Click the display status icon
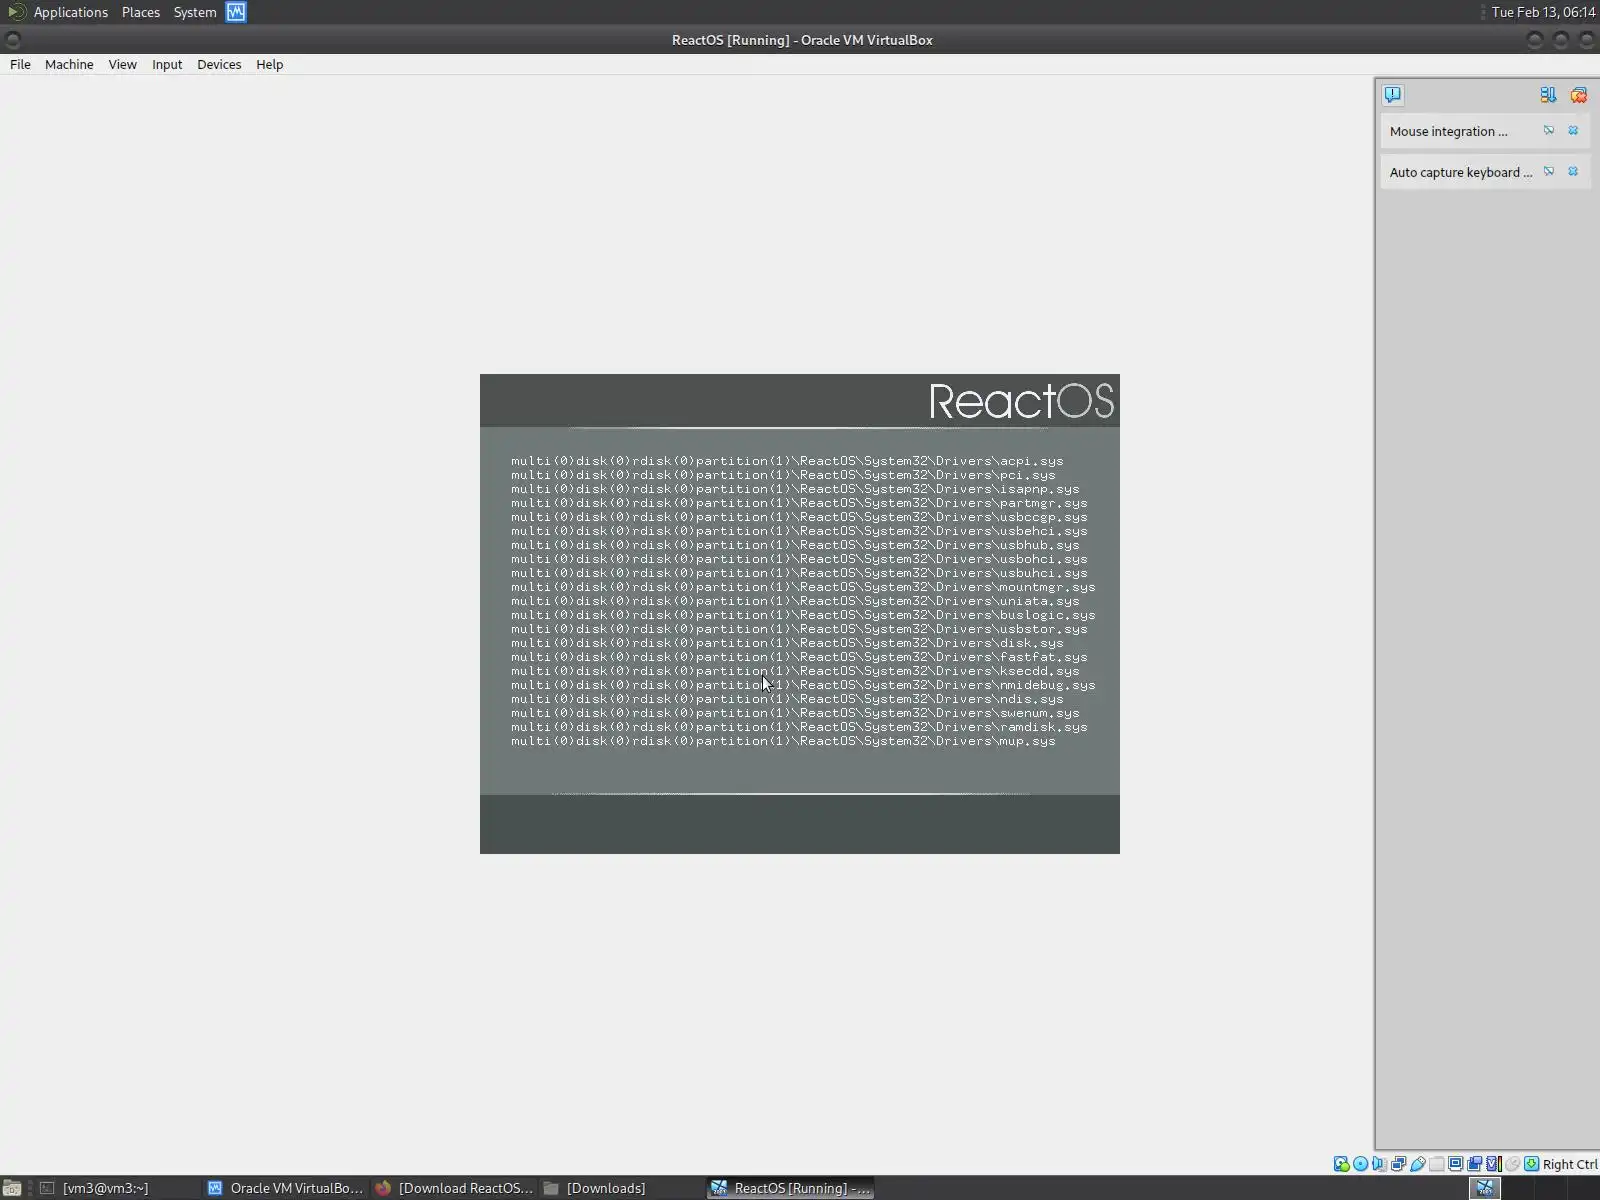The image size is (1600, 1200). [x=1456, y=1164]
